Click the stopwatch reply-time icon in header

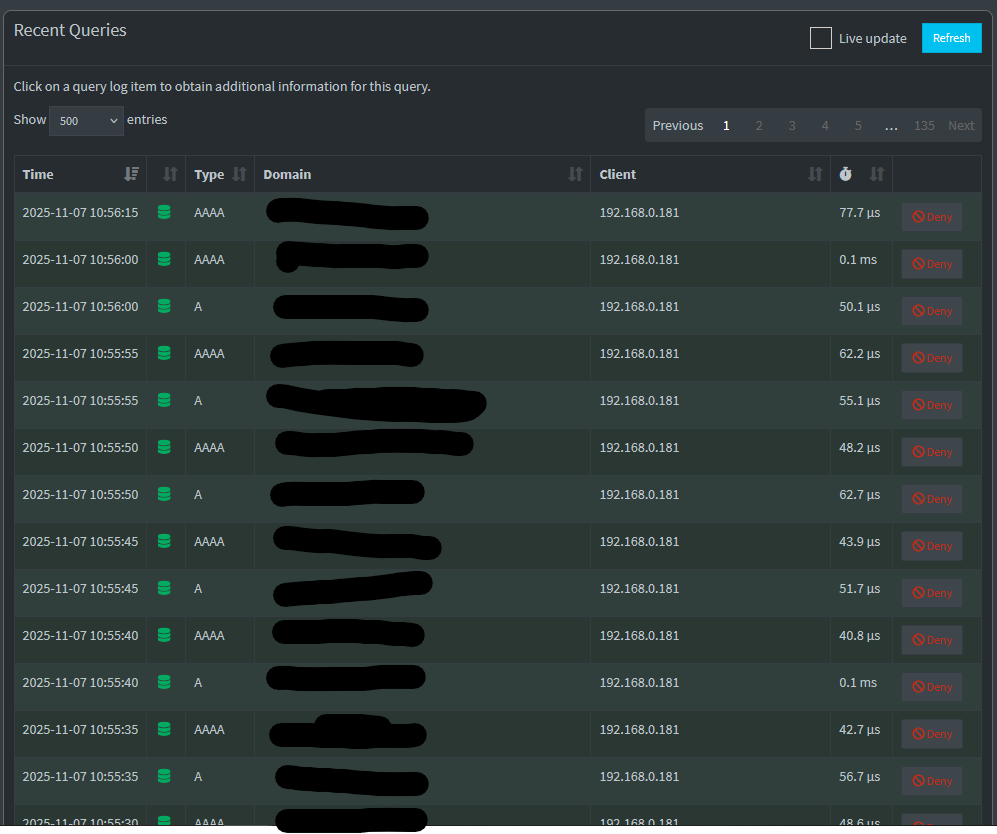tap(845, 174)
